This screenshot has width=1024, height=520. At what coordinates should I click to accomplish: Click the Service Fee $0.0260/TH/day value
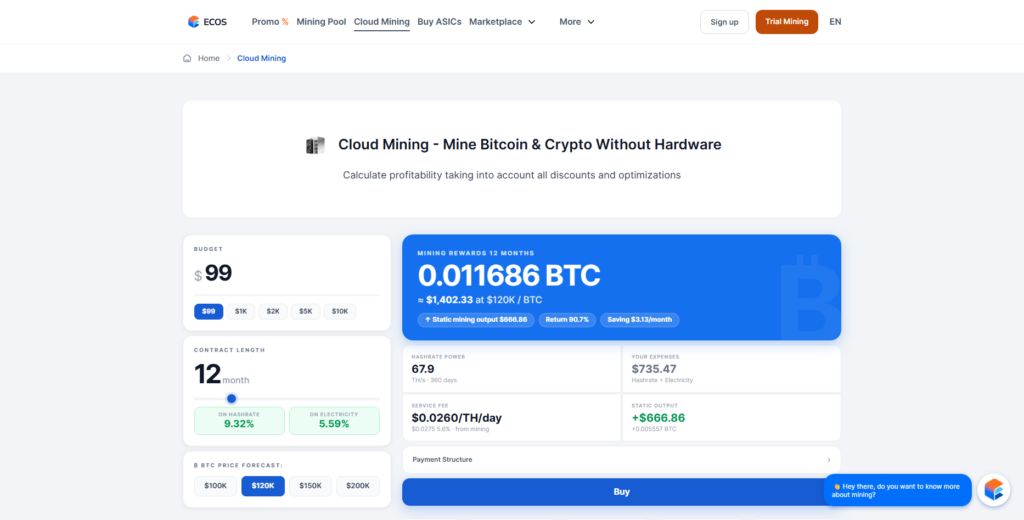coord(456,417)
